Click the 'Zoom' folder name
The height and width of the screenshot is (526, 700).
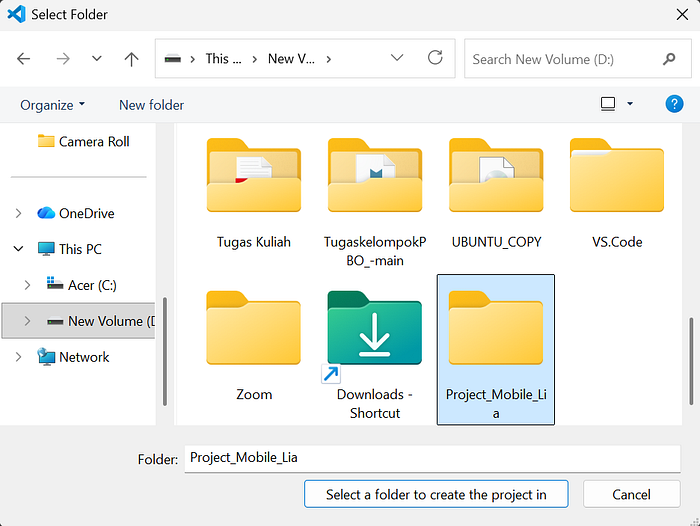254,394
